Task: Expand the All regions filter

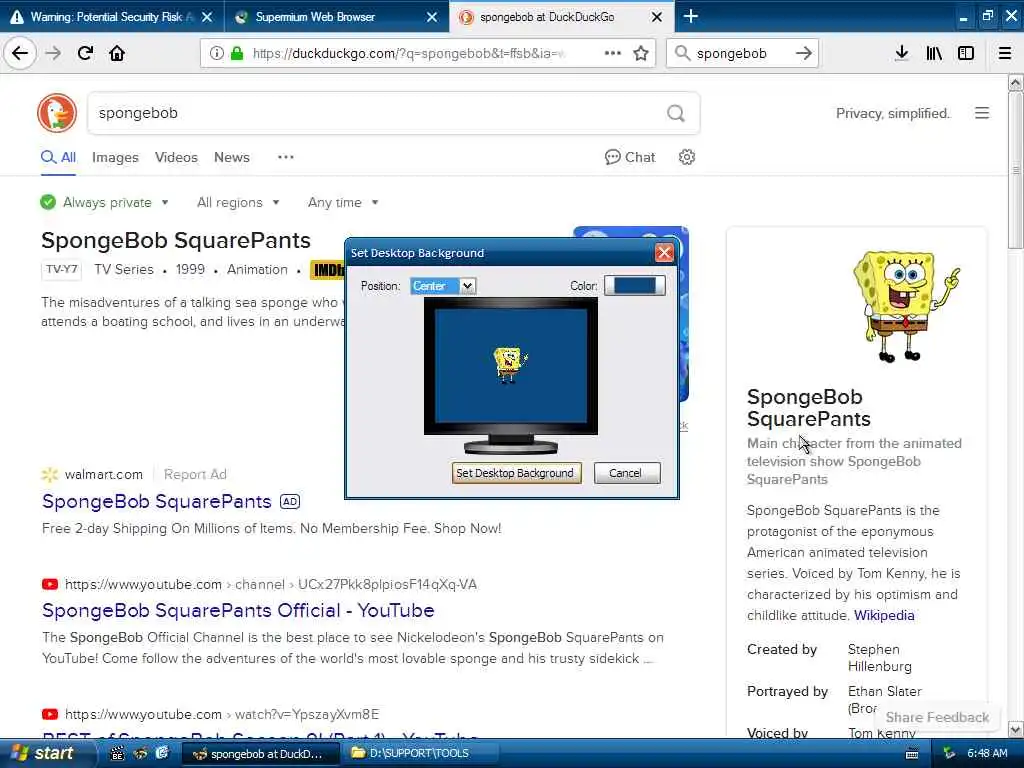Action: coord(238,202)
